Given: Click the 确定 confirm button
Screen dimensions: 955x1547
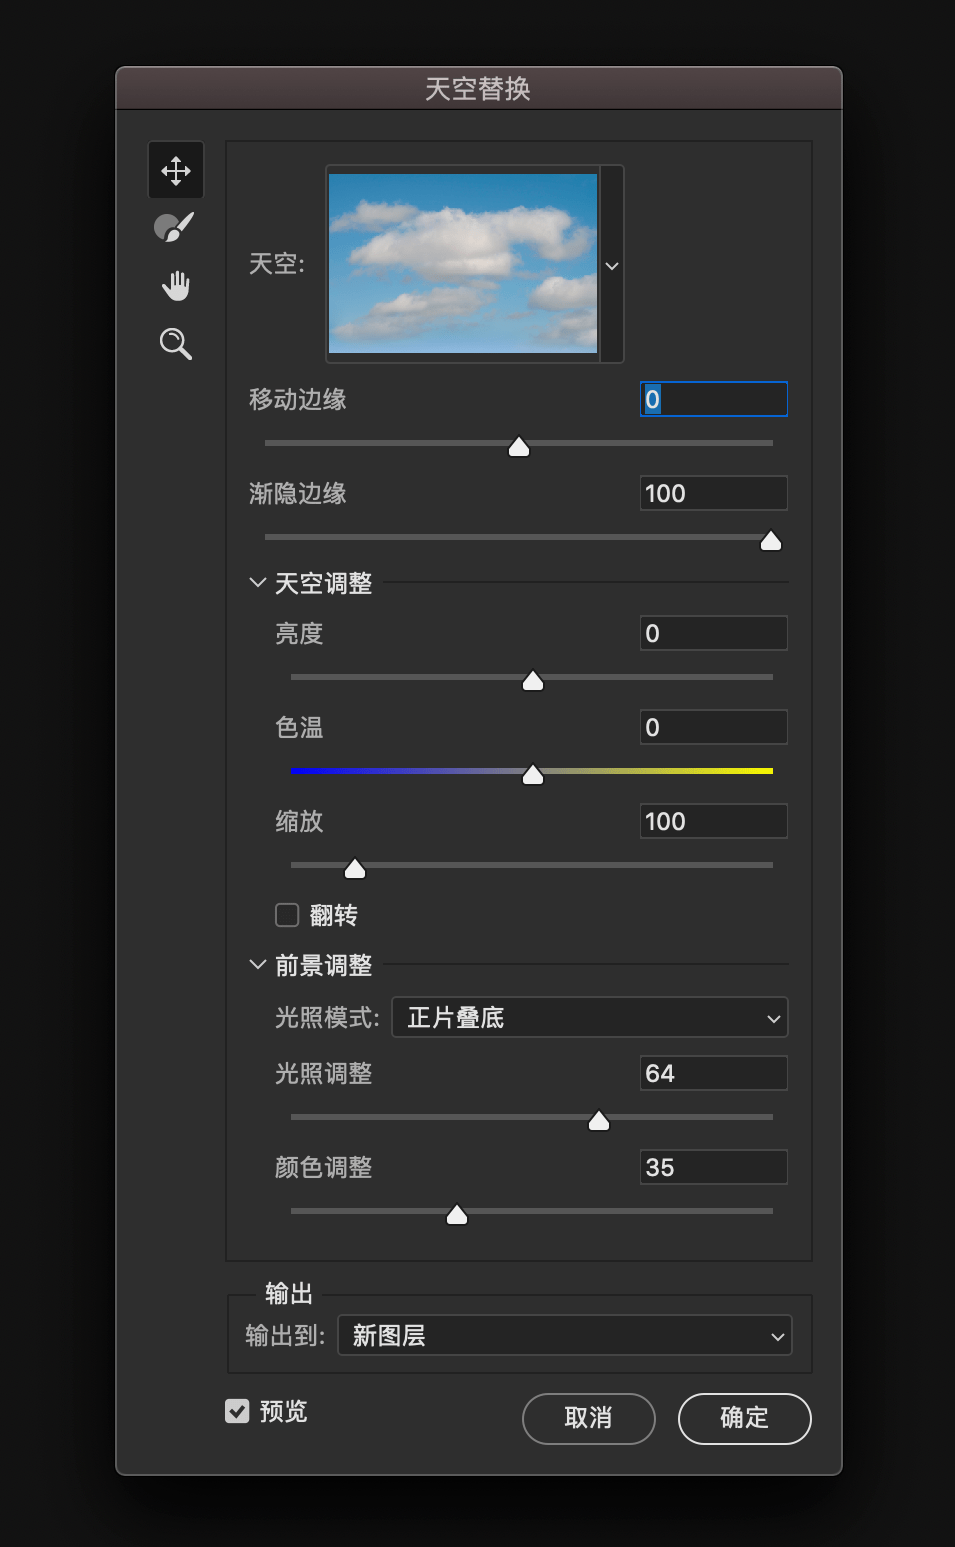Looking at the screenshot, I should pos(745,1418).
